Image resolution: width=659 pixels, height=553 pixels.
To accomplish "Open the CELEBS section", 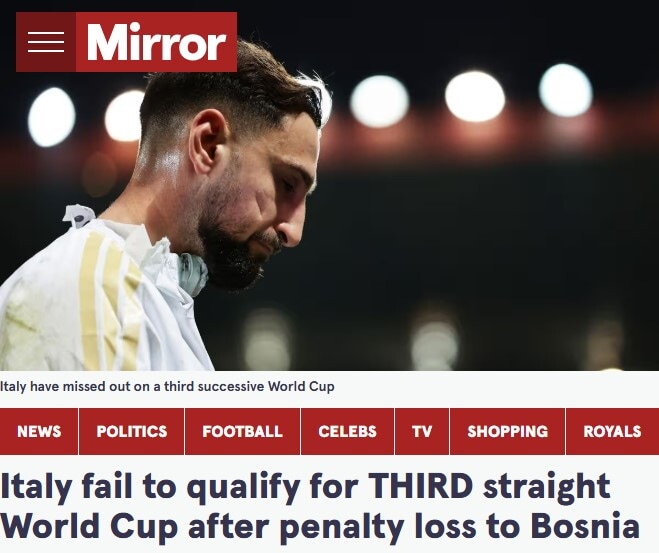I will pyautogui.click(x=348, y=431).
